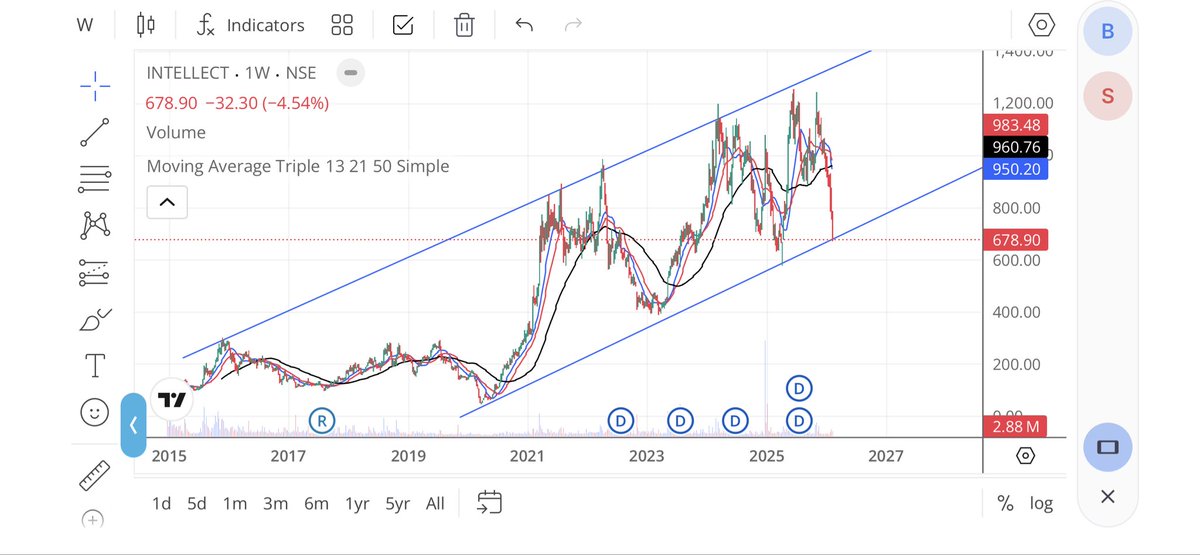Open the Indicators menu
This screenshot has height=555, width=1200.
coord(250,25)
